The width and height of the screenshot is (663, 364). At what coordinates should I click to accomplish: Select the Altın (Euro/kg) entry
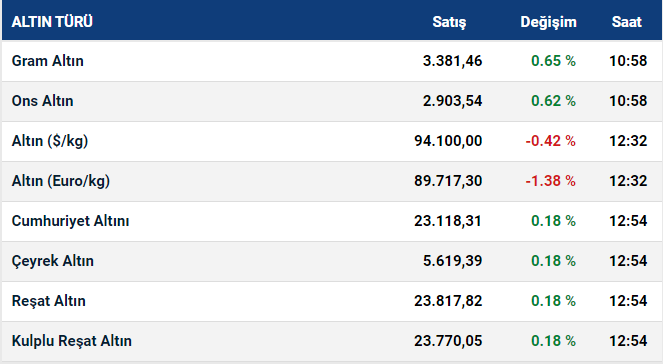61,181
